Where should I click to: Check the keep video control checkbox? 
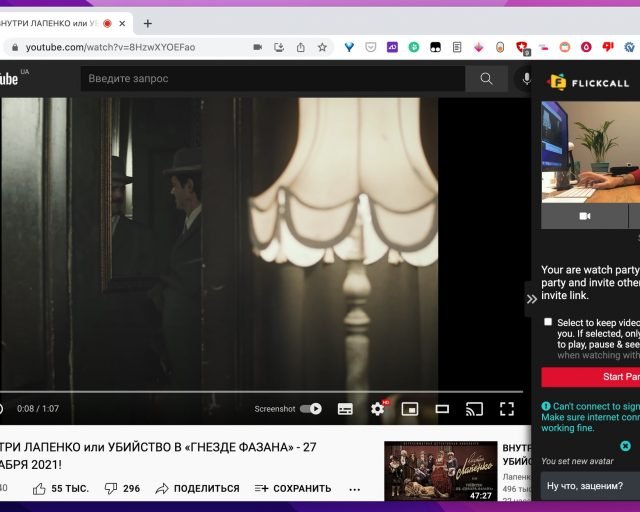pos(548,322)
